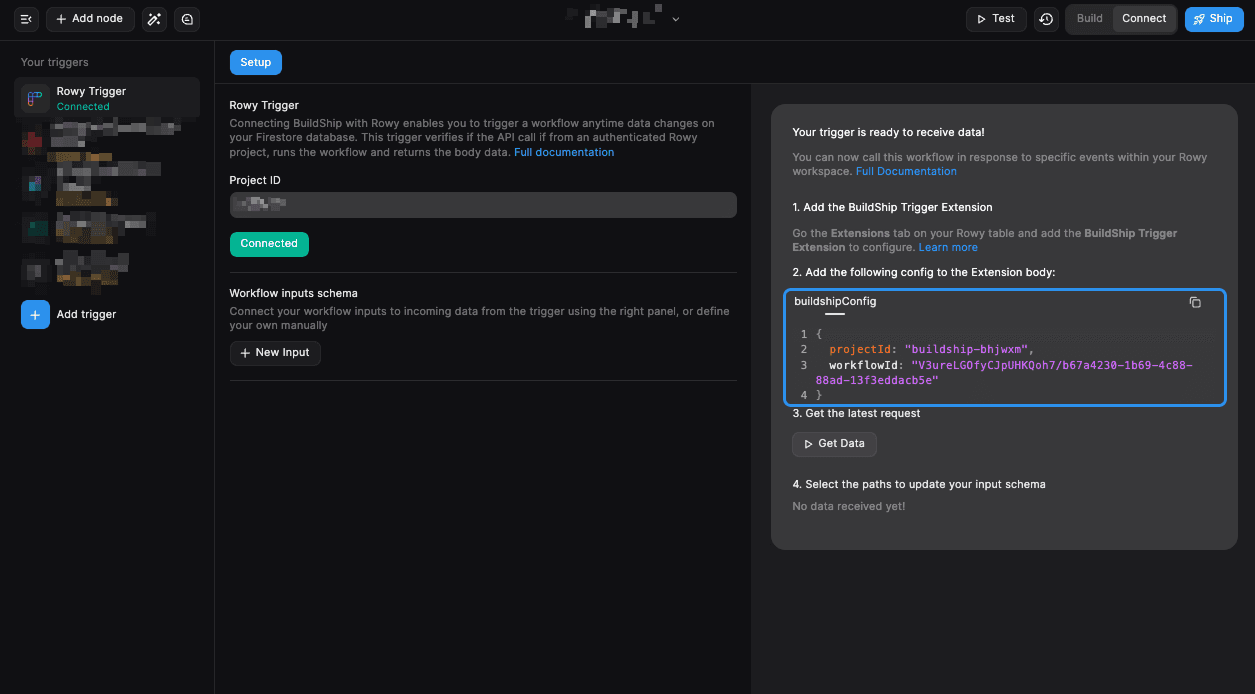Open the chat bubble icon in toolbar
The width and height of the screenshot is (1255, 694).
click(187, 19)
